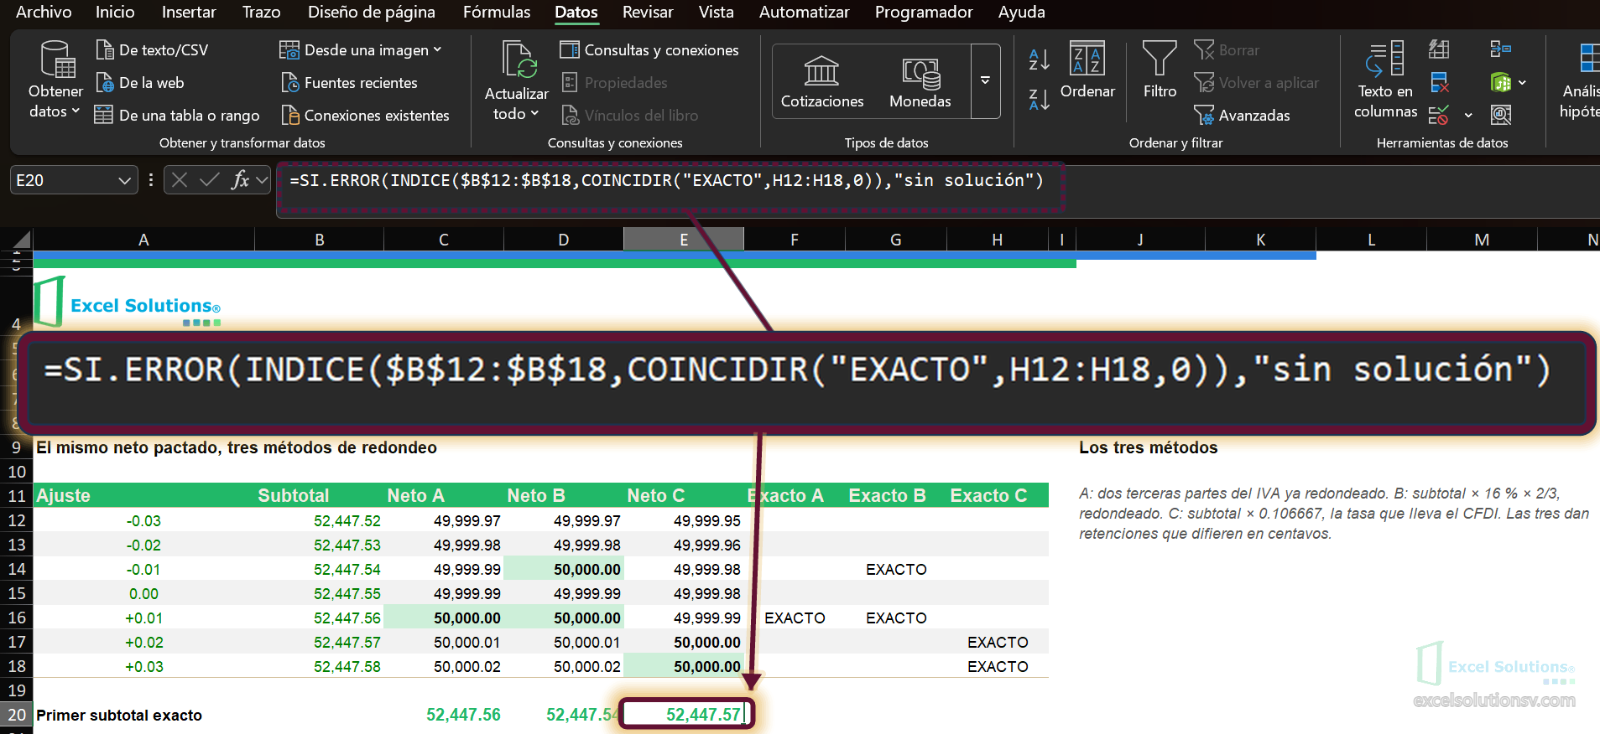The width and height of the screenshot is (1600, 734).
Task: Click the De la web import option
Action: (x=140, y=83)
